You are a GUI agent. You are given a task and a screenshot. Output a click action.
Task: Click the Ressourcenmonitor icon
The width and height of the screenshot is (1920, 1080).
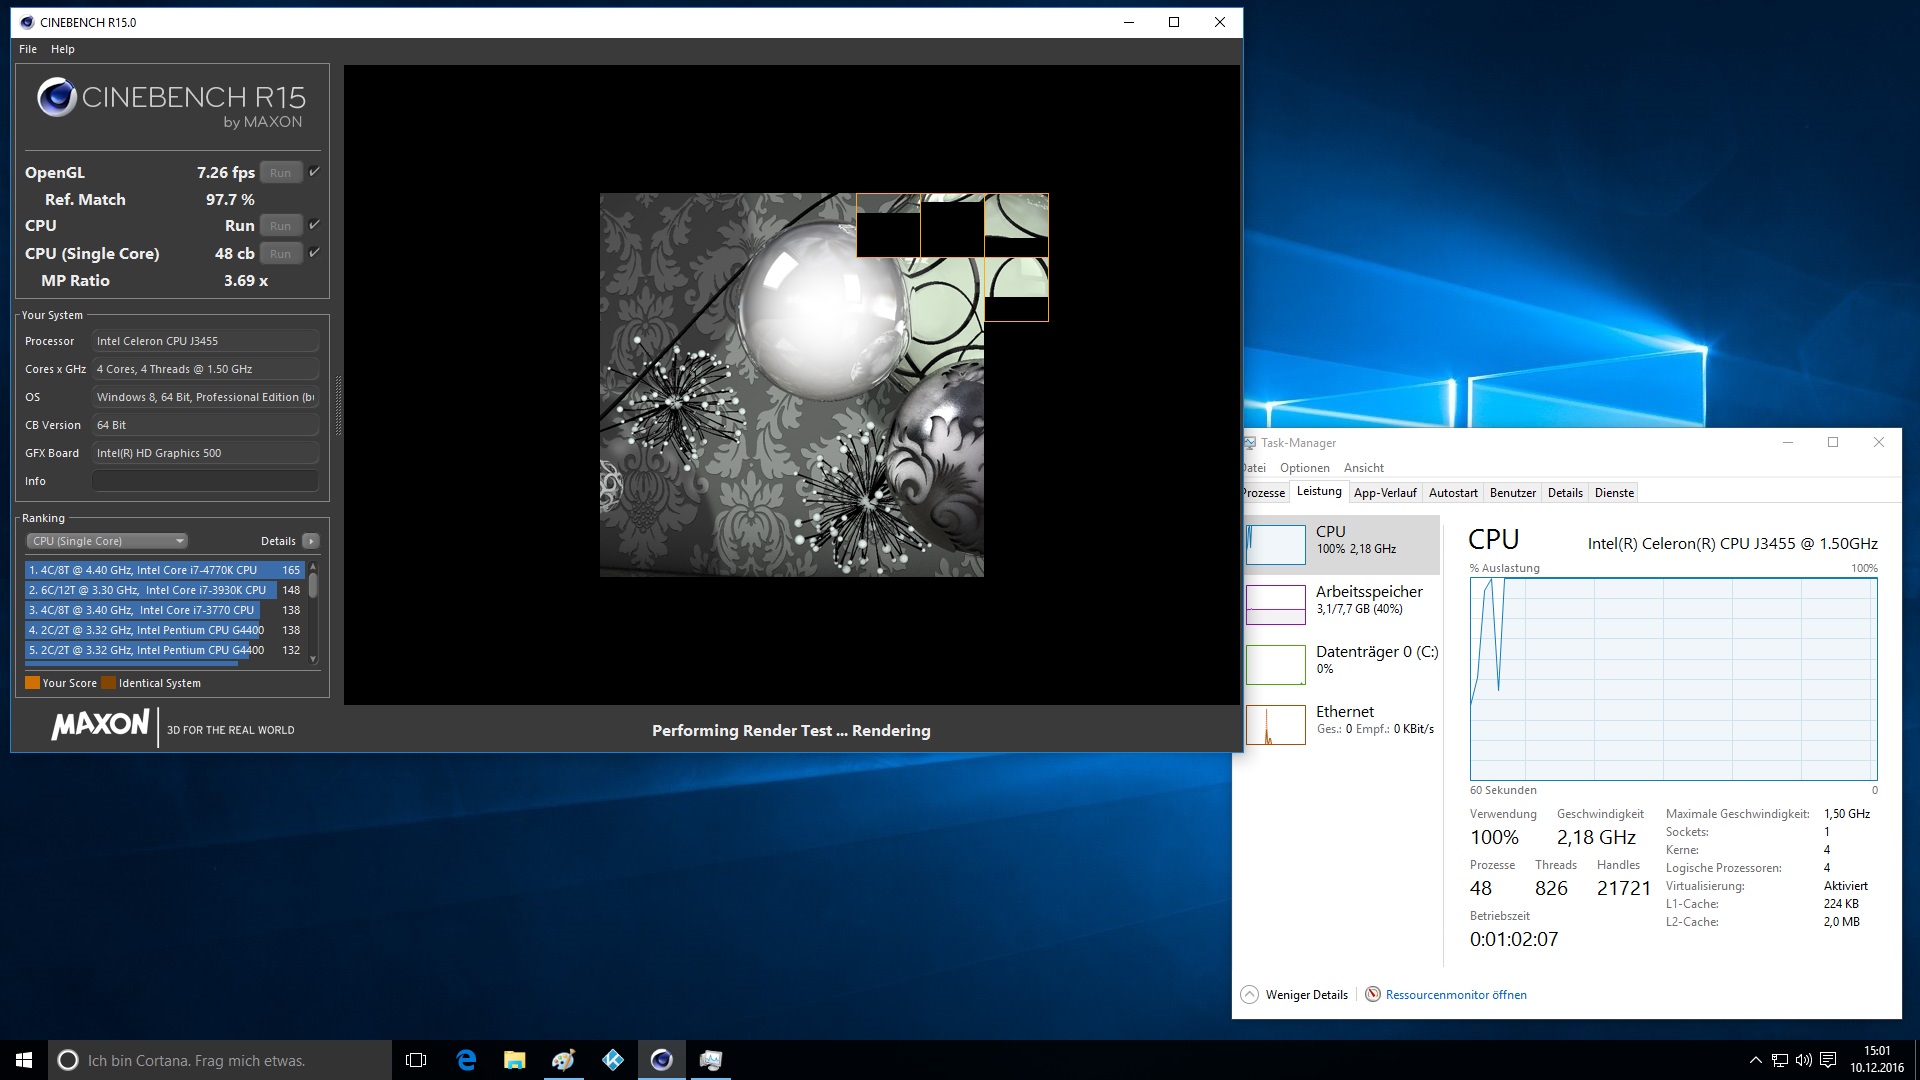(1373, 994)
